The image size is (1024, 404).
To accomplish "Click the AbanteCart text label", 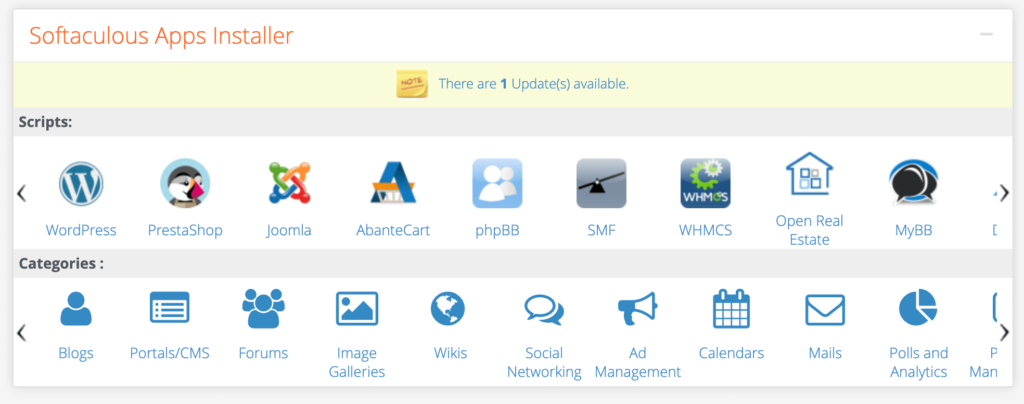I will (x=393, y=230).
